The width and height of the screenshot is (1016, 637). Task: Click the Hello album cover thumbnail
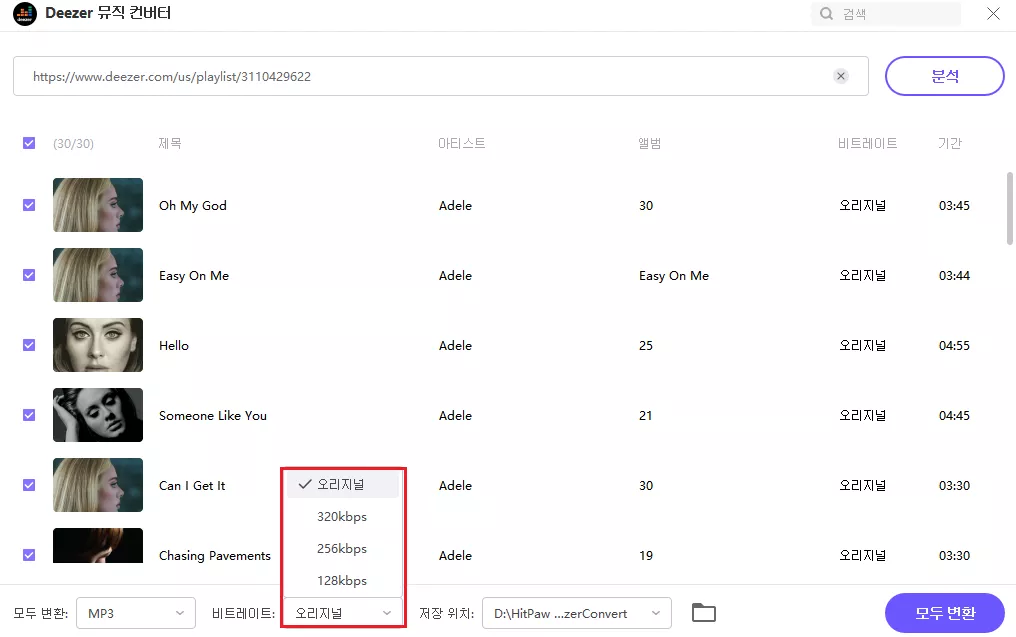point(98,345)
